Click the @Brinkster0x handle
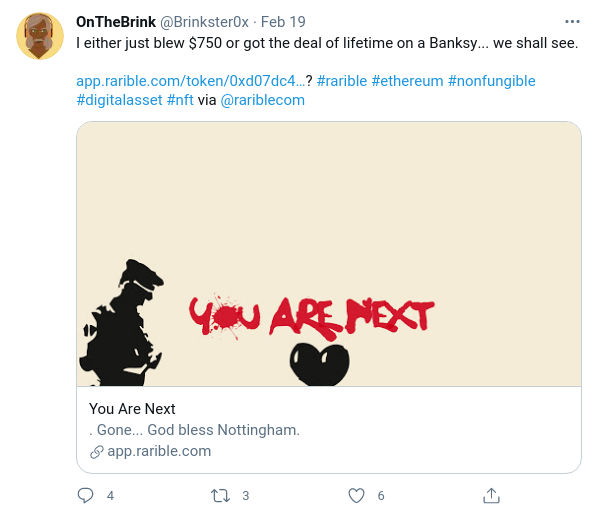Viewport: 598px width, 516px height. coord(204,22)
